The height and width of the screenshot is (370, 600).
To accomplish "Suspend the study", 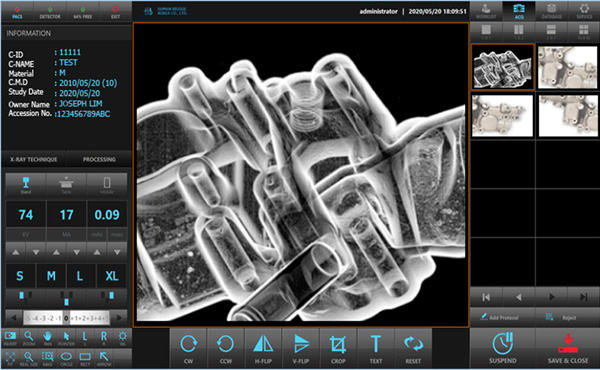I will 502,349.
